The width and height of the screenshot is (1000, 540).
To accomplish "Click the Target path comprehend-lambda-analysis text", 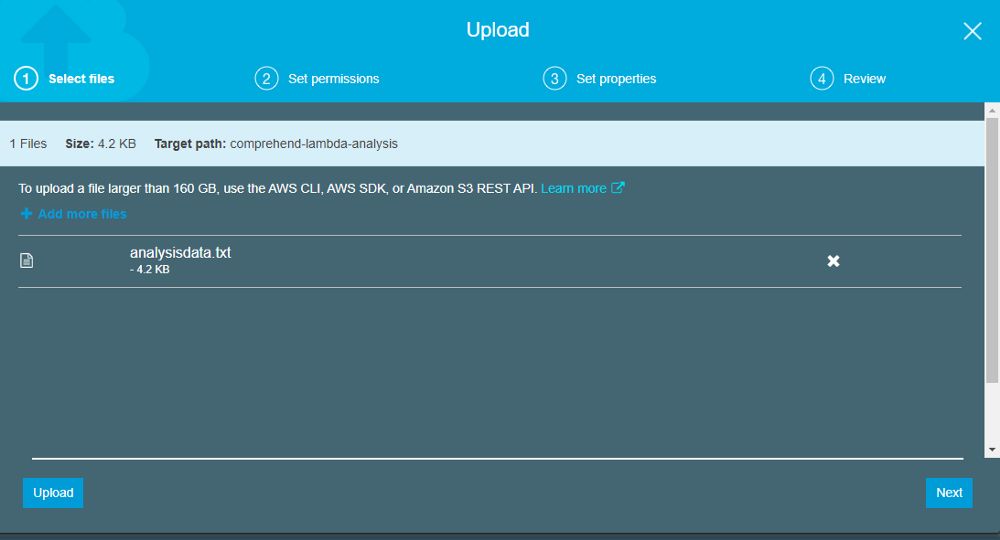I will tap(276, 144).
